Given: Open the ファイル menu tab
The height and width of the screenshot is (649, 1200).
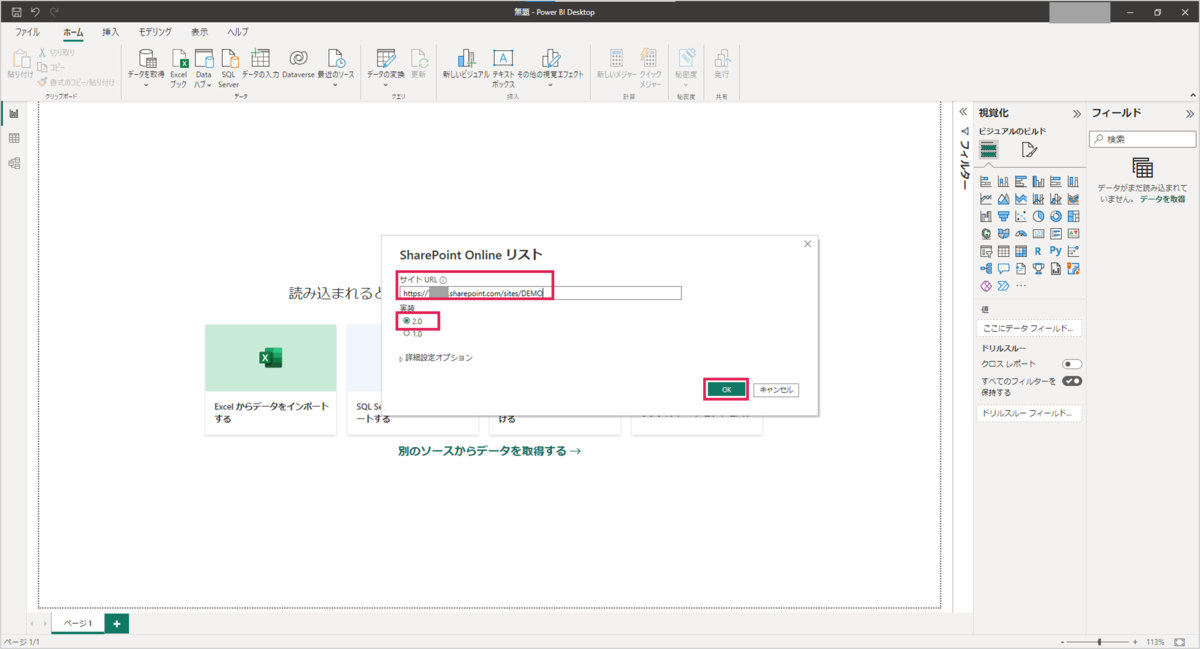Looking at the screenshot, I should (27, 32).
